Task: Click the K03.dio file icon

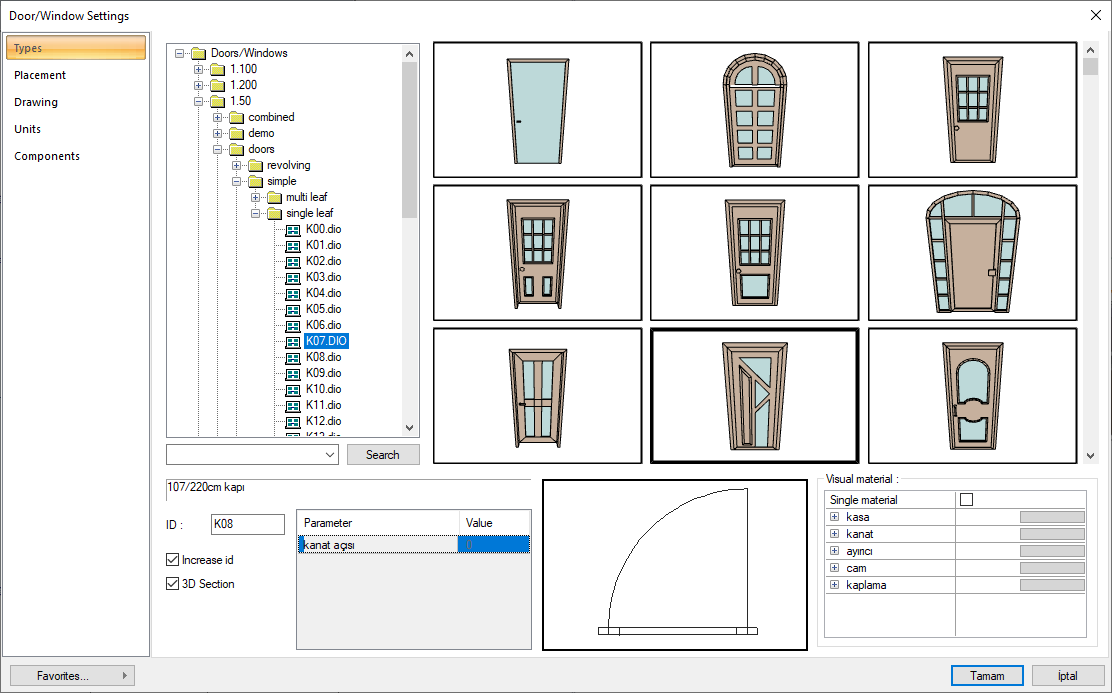Action: 293,277
